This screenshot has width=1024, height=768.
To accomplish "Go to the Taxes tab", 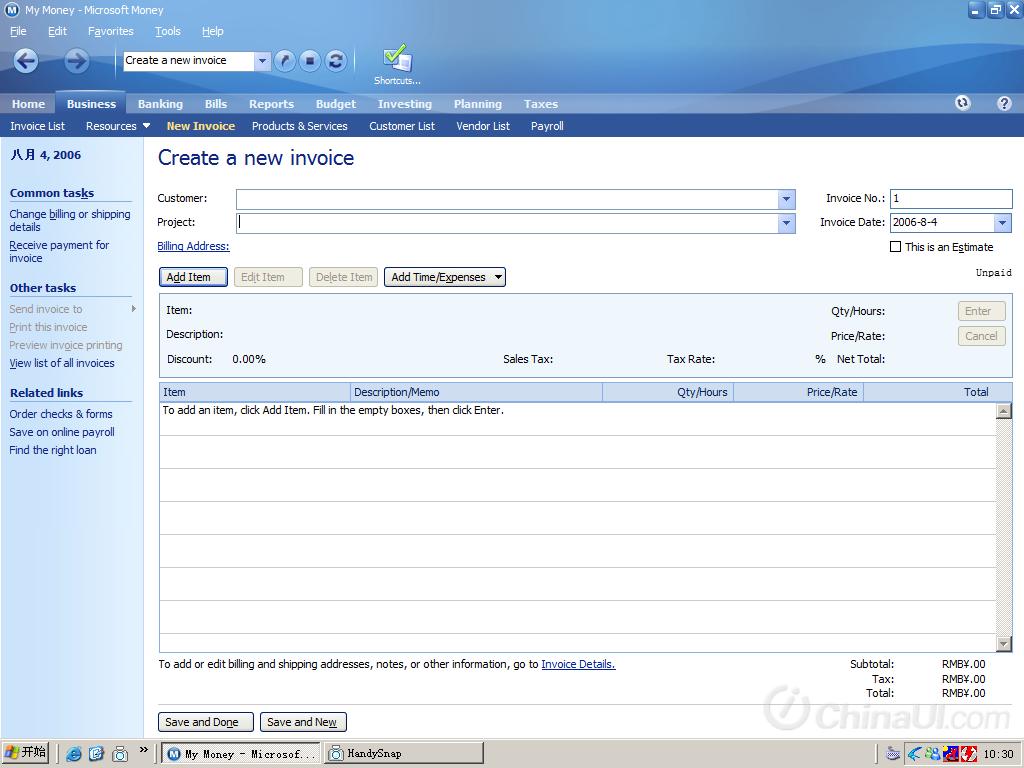I will [541, 104].
